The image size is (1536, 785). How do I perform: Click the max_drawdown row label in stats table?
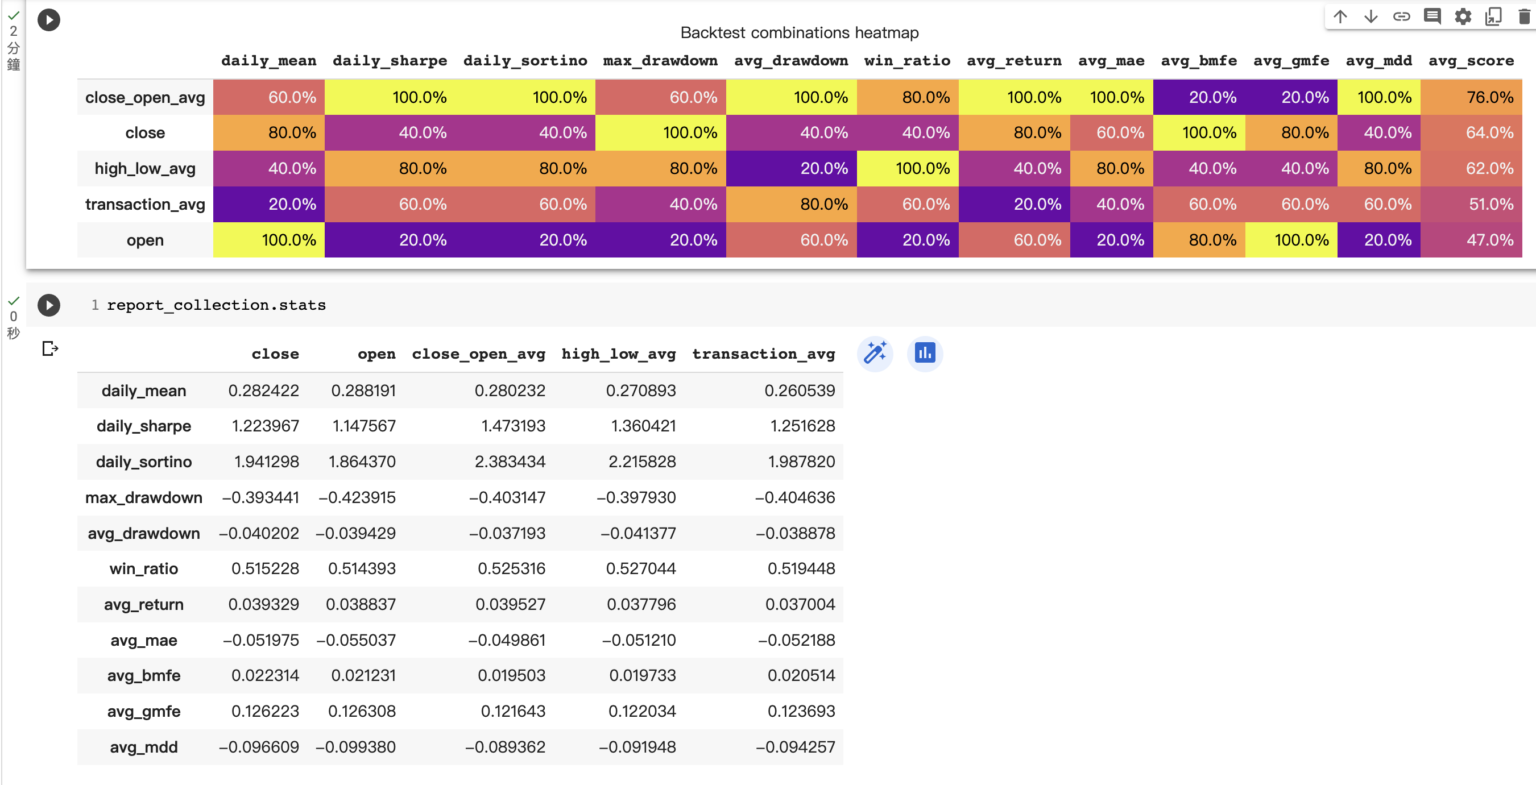144,498
